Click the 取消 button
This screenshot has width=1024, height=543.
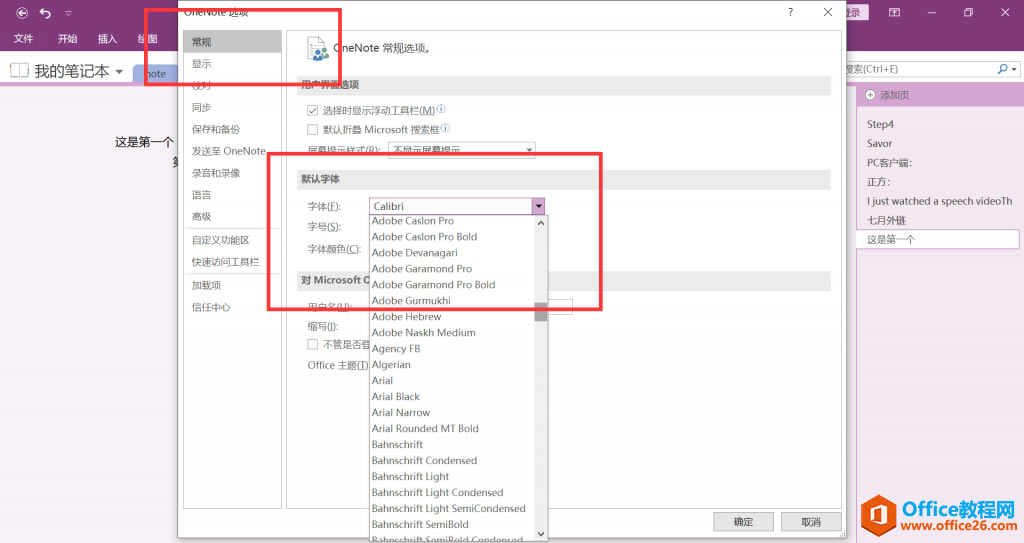coord(810,521)
